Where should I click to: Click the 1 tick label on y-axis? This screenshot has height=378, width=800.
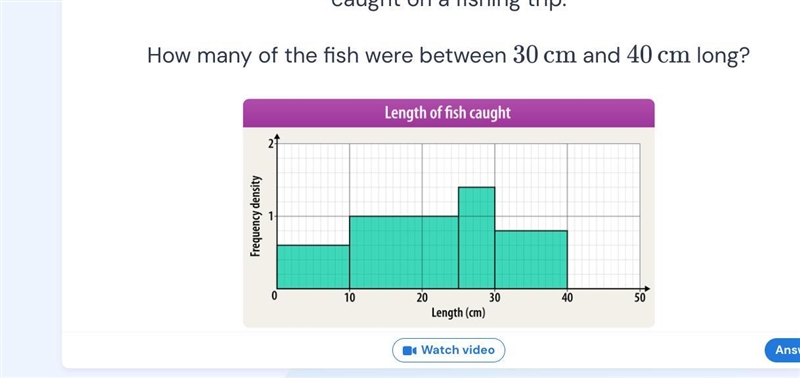click(271, 216)
